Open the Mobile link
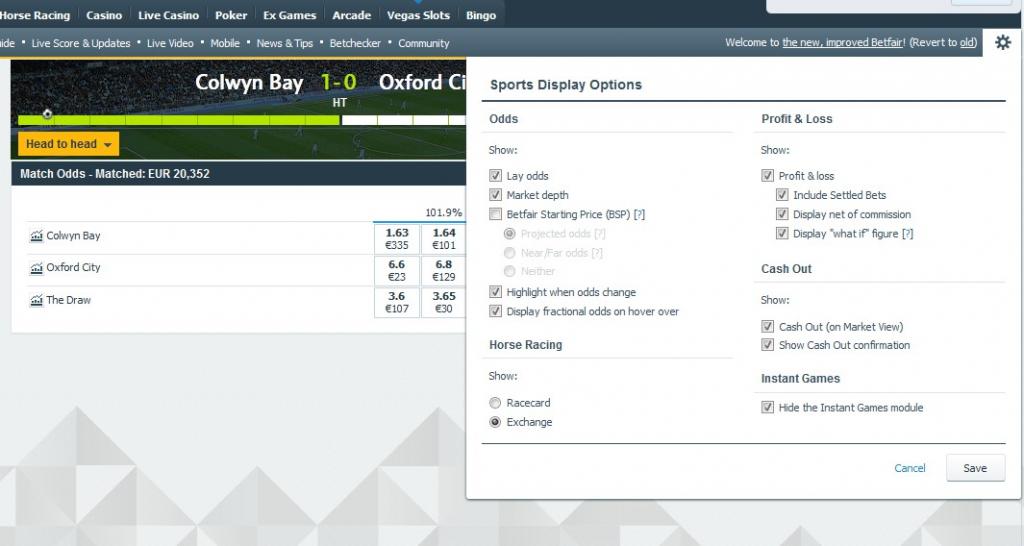Screen dimensions: 1024x546 225,43
